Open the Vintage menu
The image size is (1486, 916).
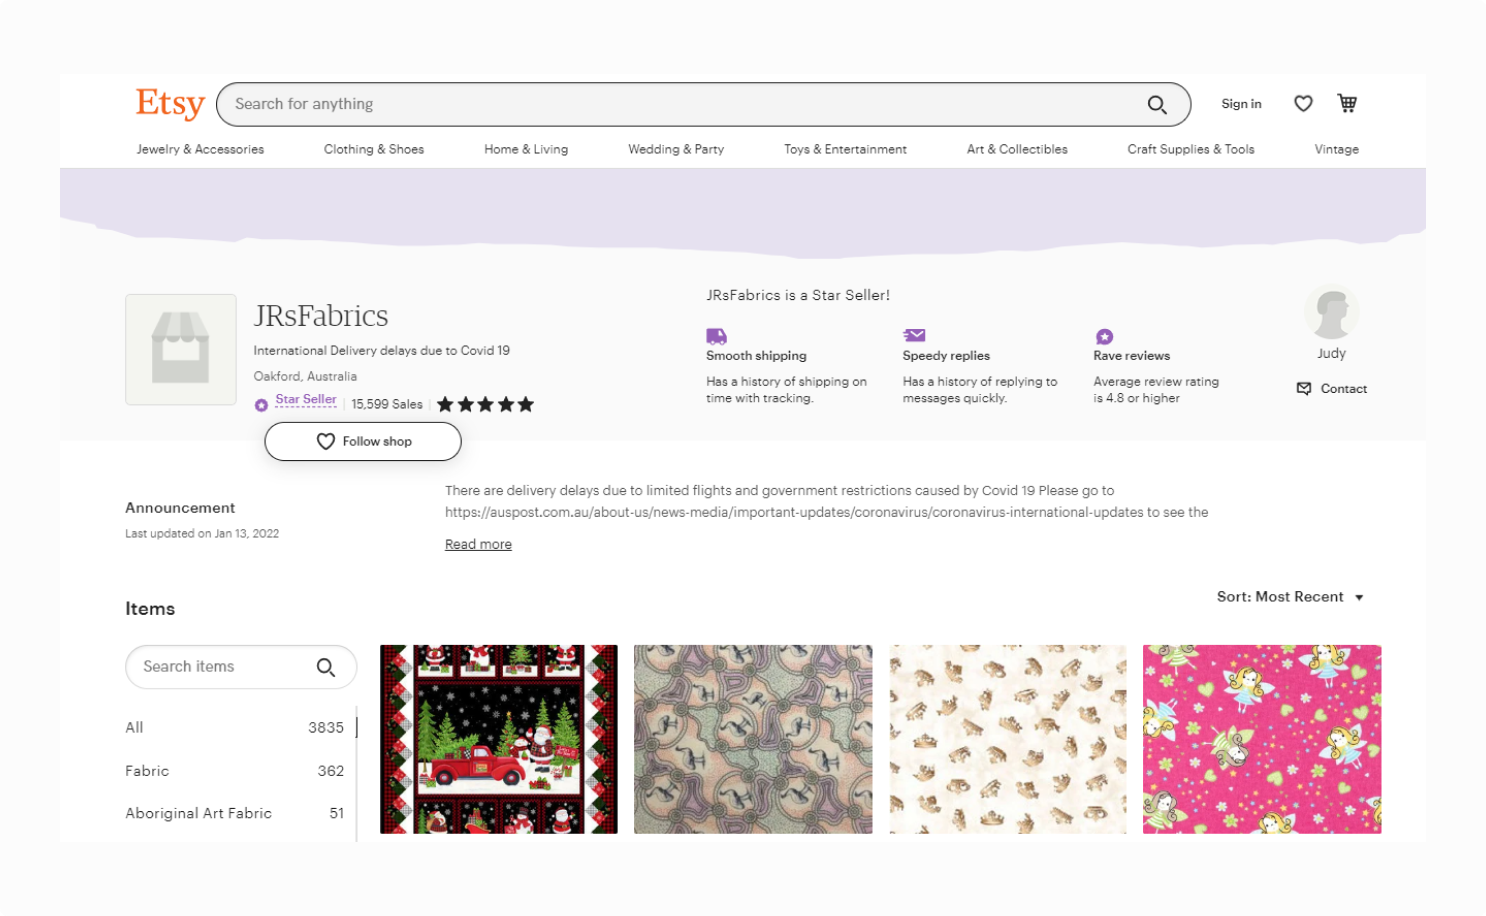point(1336,149)
